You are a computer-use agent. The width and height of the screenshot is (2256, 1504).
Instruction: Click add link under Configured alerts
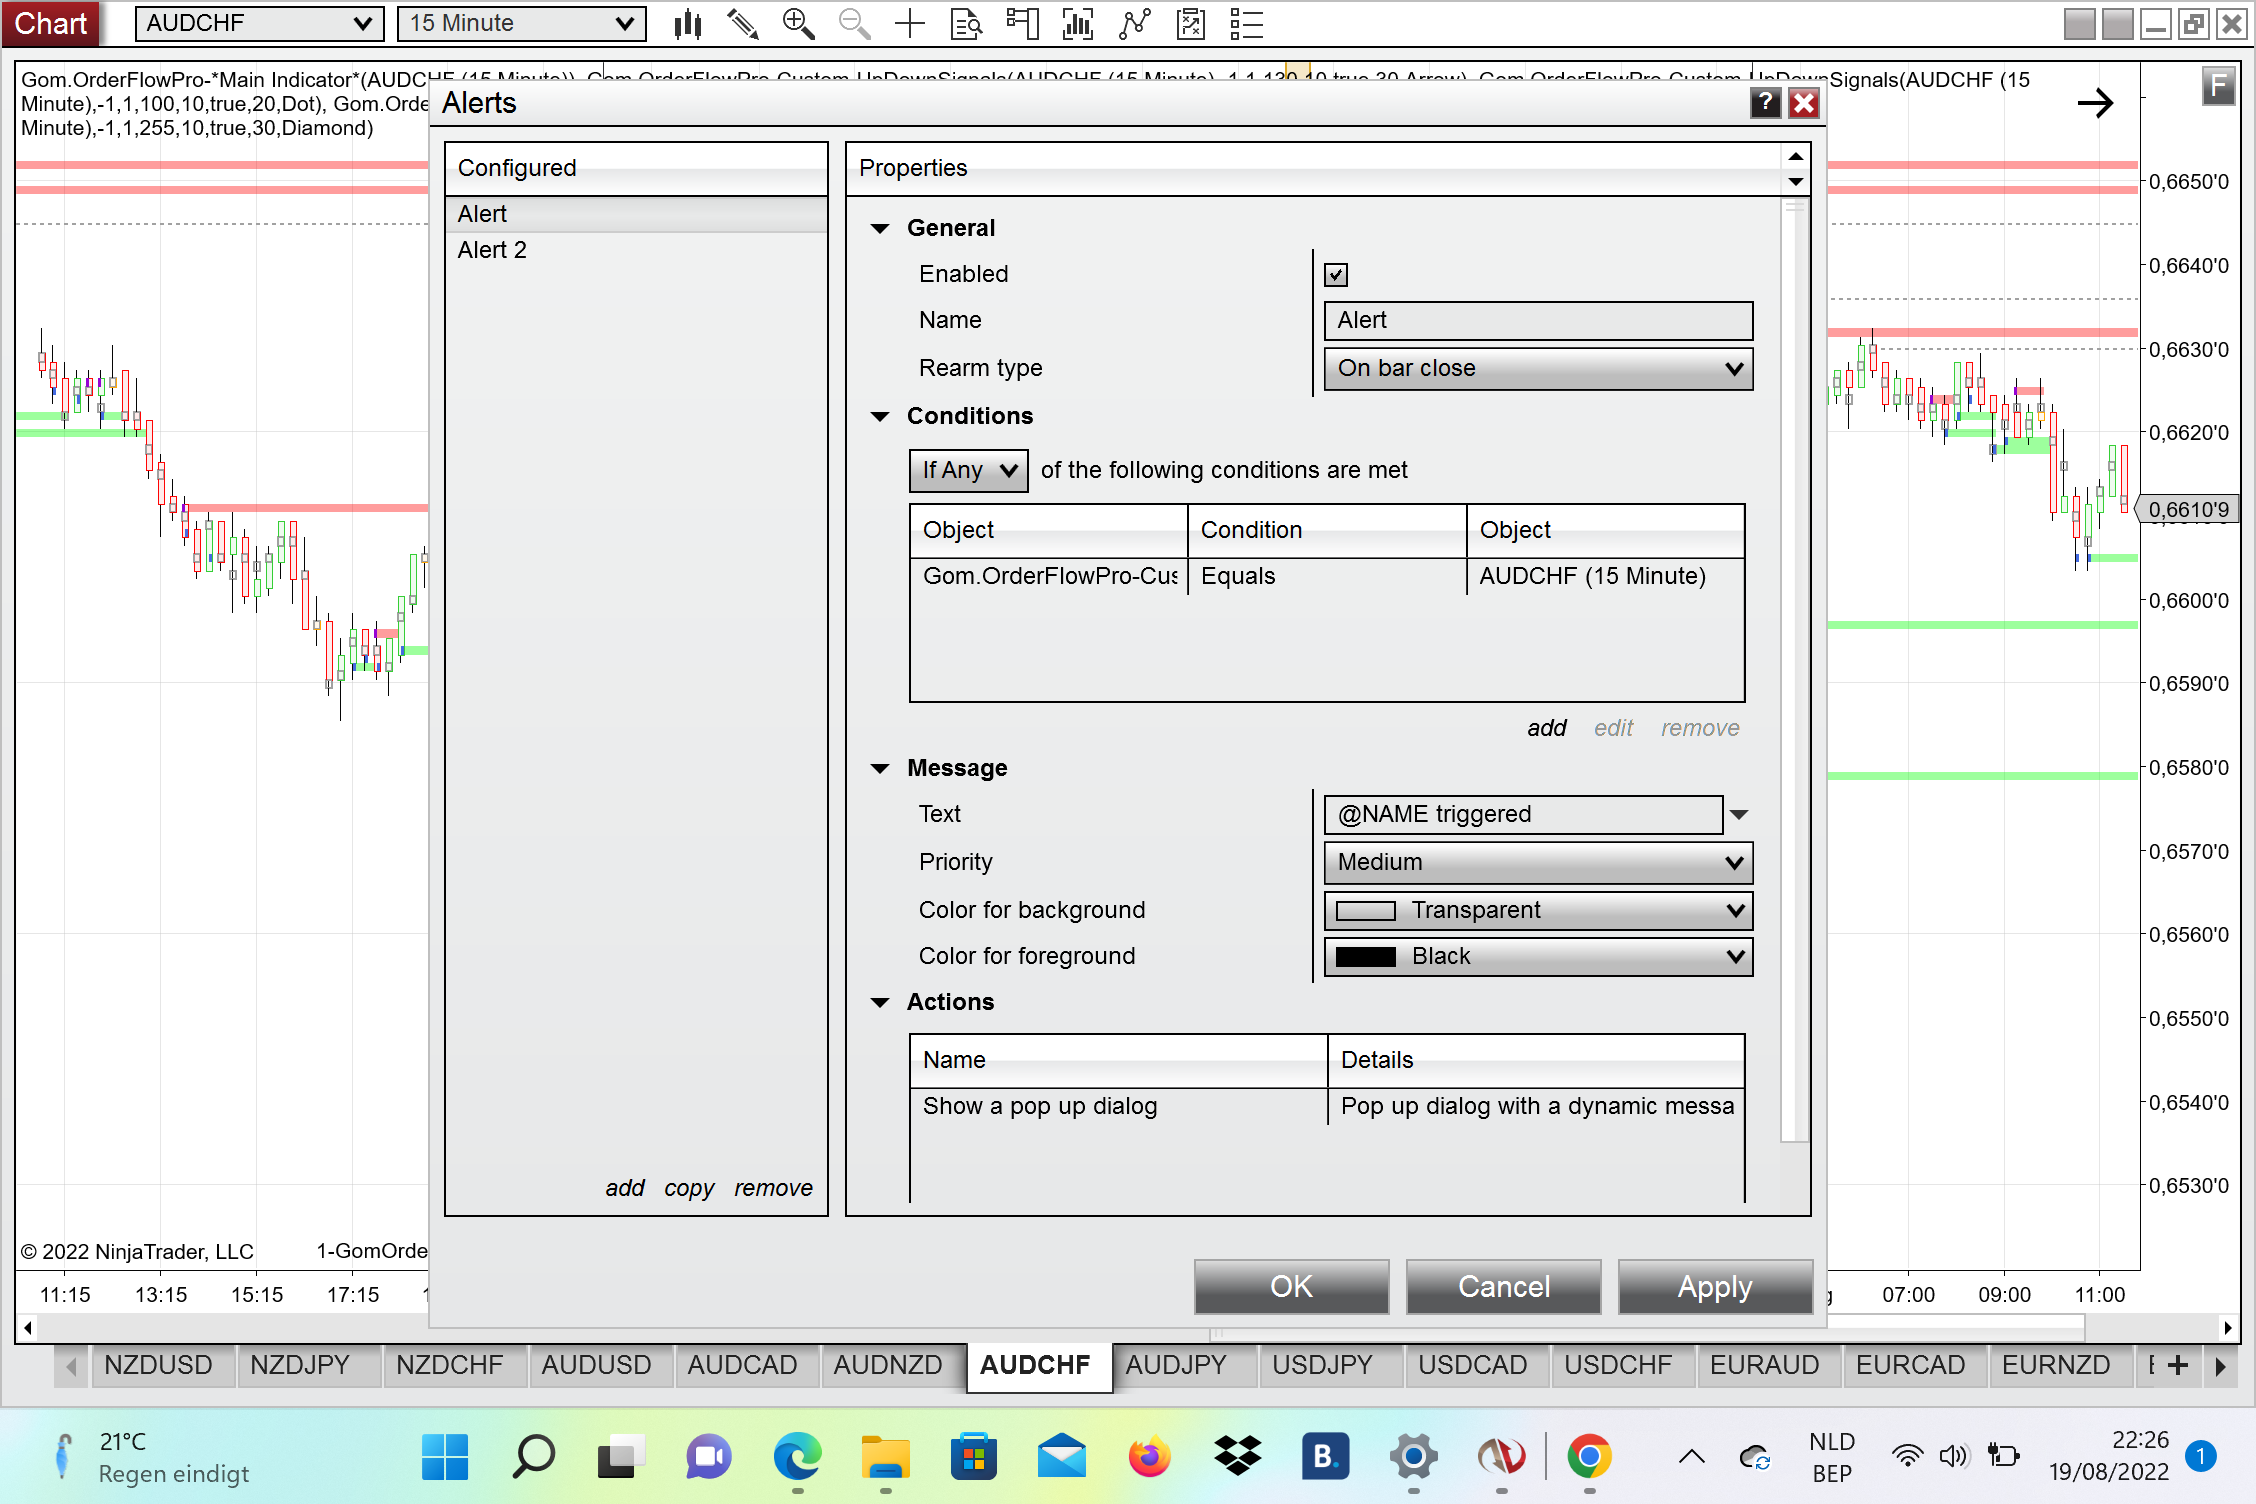coord(625,1188)
